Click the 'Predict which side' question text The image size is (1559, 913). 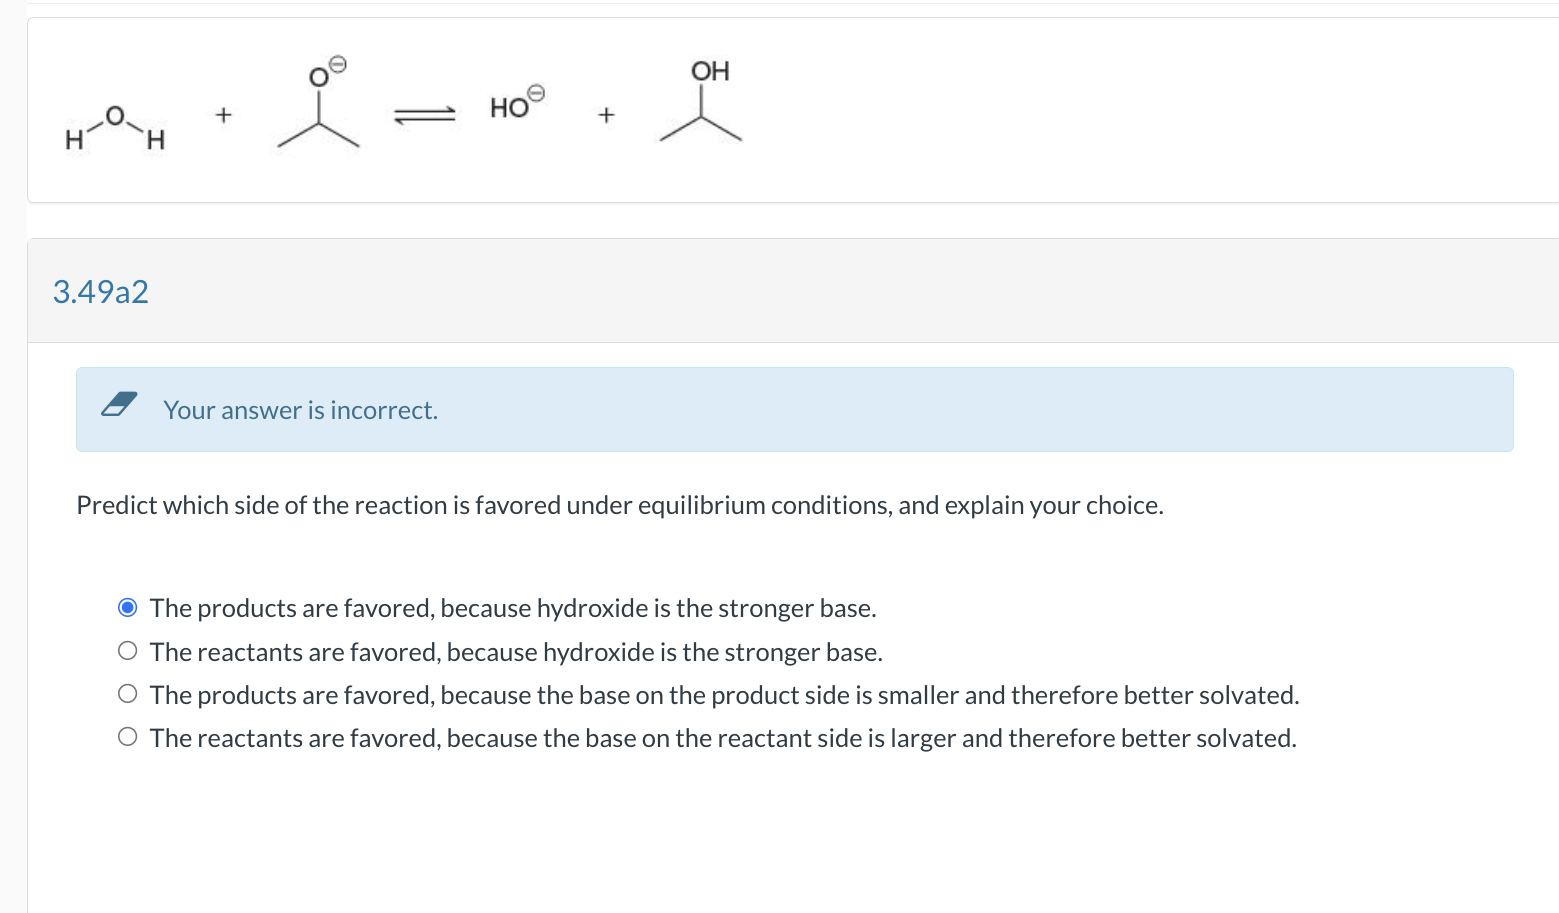pyautogui.click(x=620, y=505)
